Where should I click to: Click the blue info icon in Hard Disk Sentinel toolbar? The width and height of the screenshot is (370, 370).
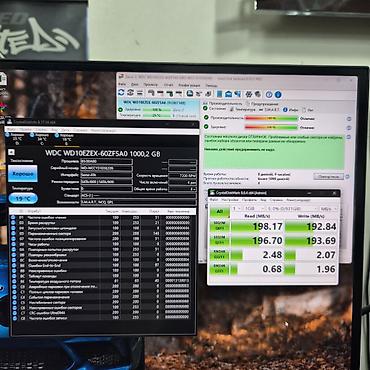[x=278, y=95]
